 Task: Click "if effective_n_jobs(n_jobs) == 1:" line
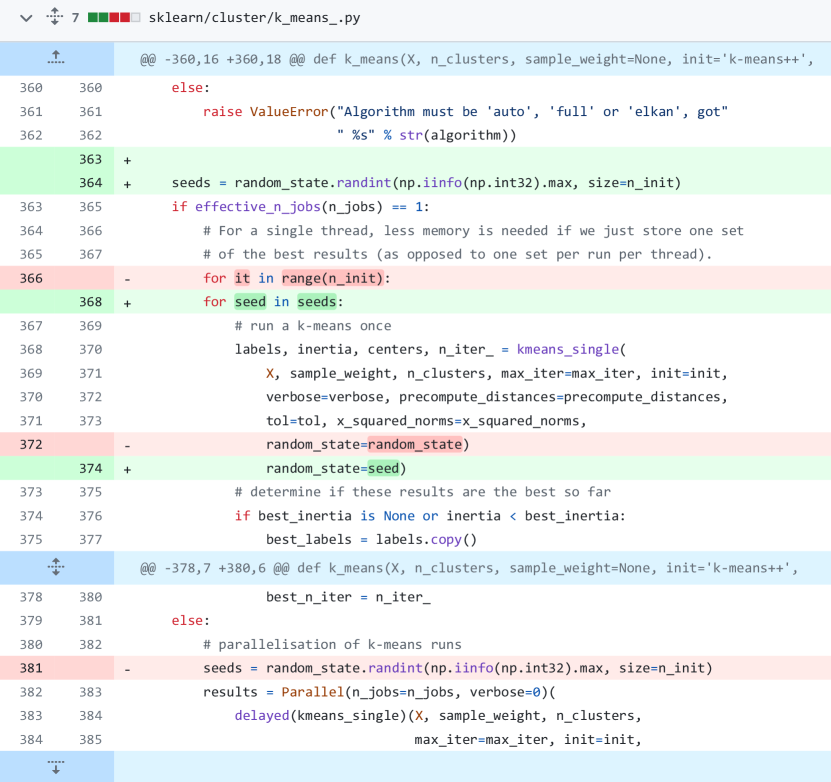(x=300, y=207)
